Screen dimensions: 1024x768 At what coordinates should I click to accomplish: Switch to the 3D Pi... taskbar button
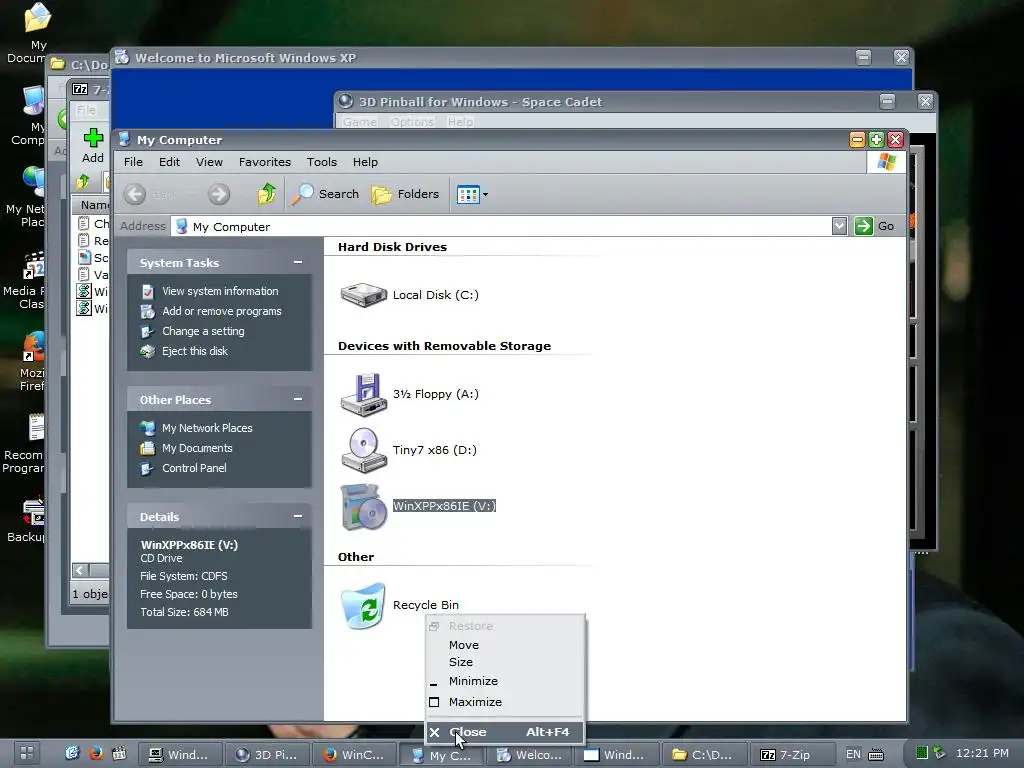coord(266,755)
